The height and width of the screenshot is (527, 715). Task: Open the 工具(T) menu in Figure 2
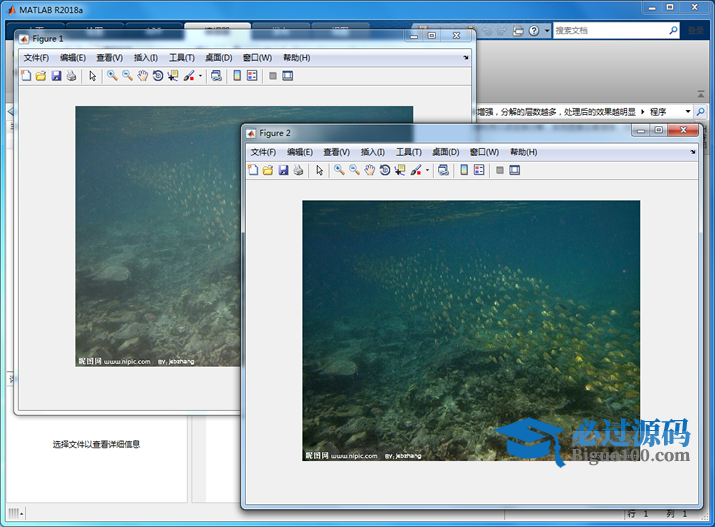click(409, 152)
